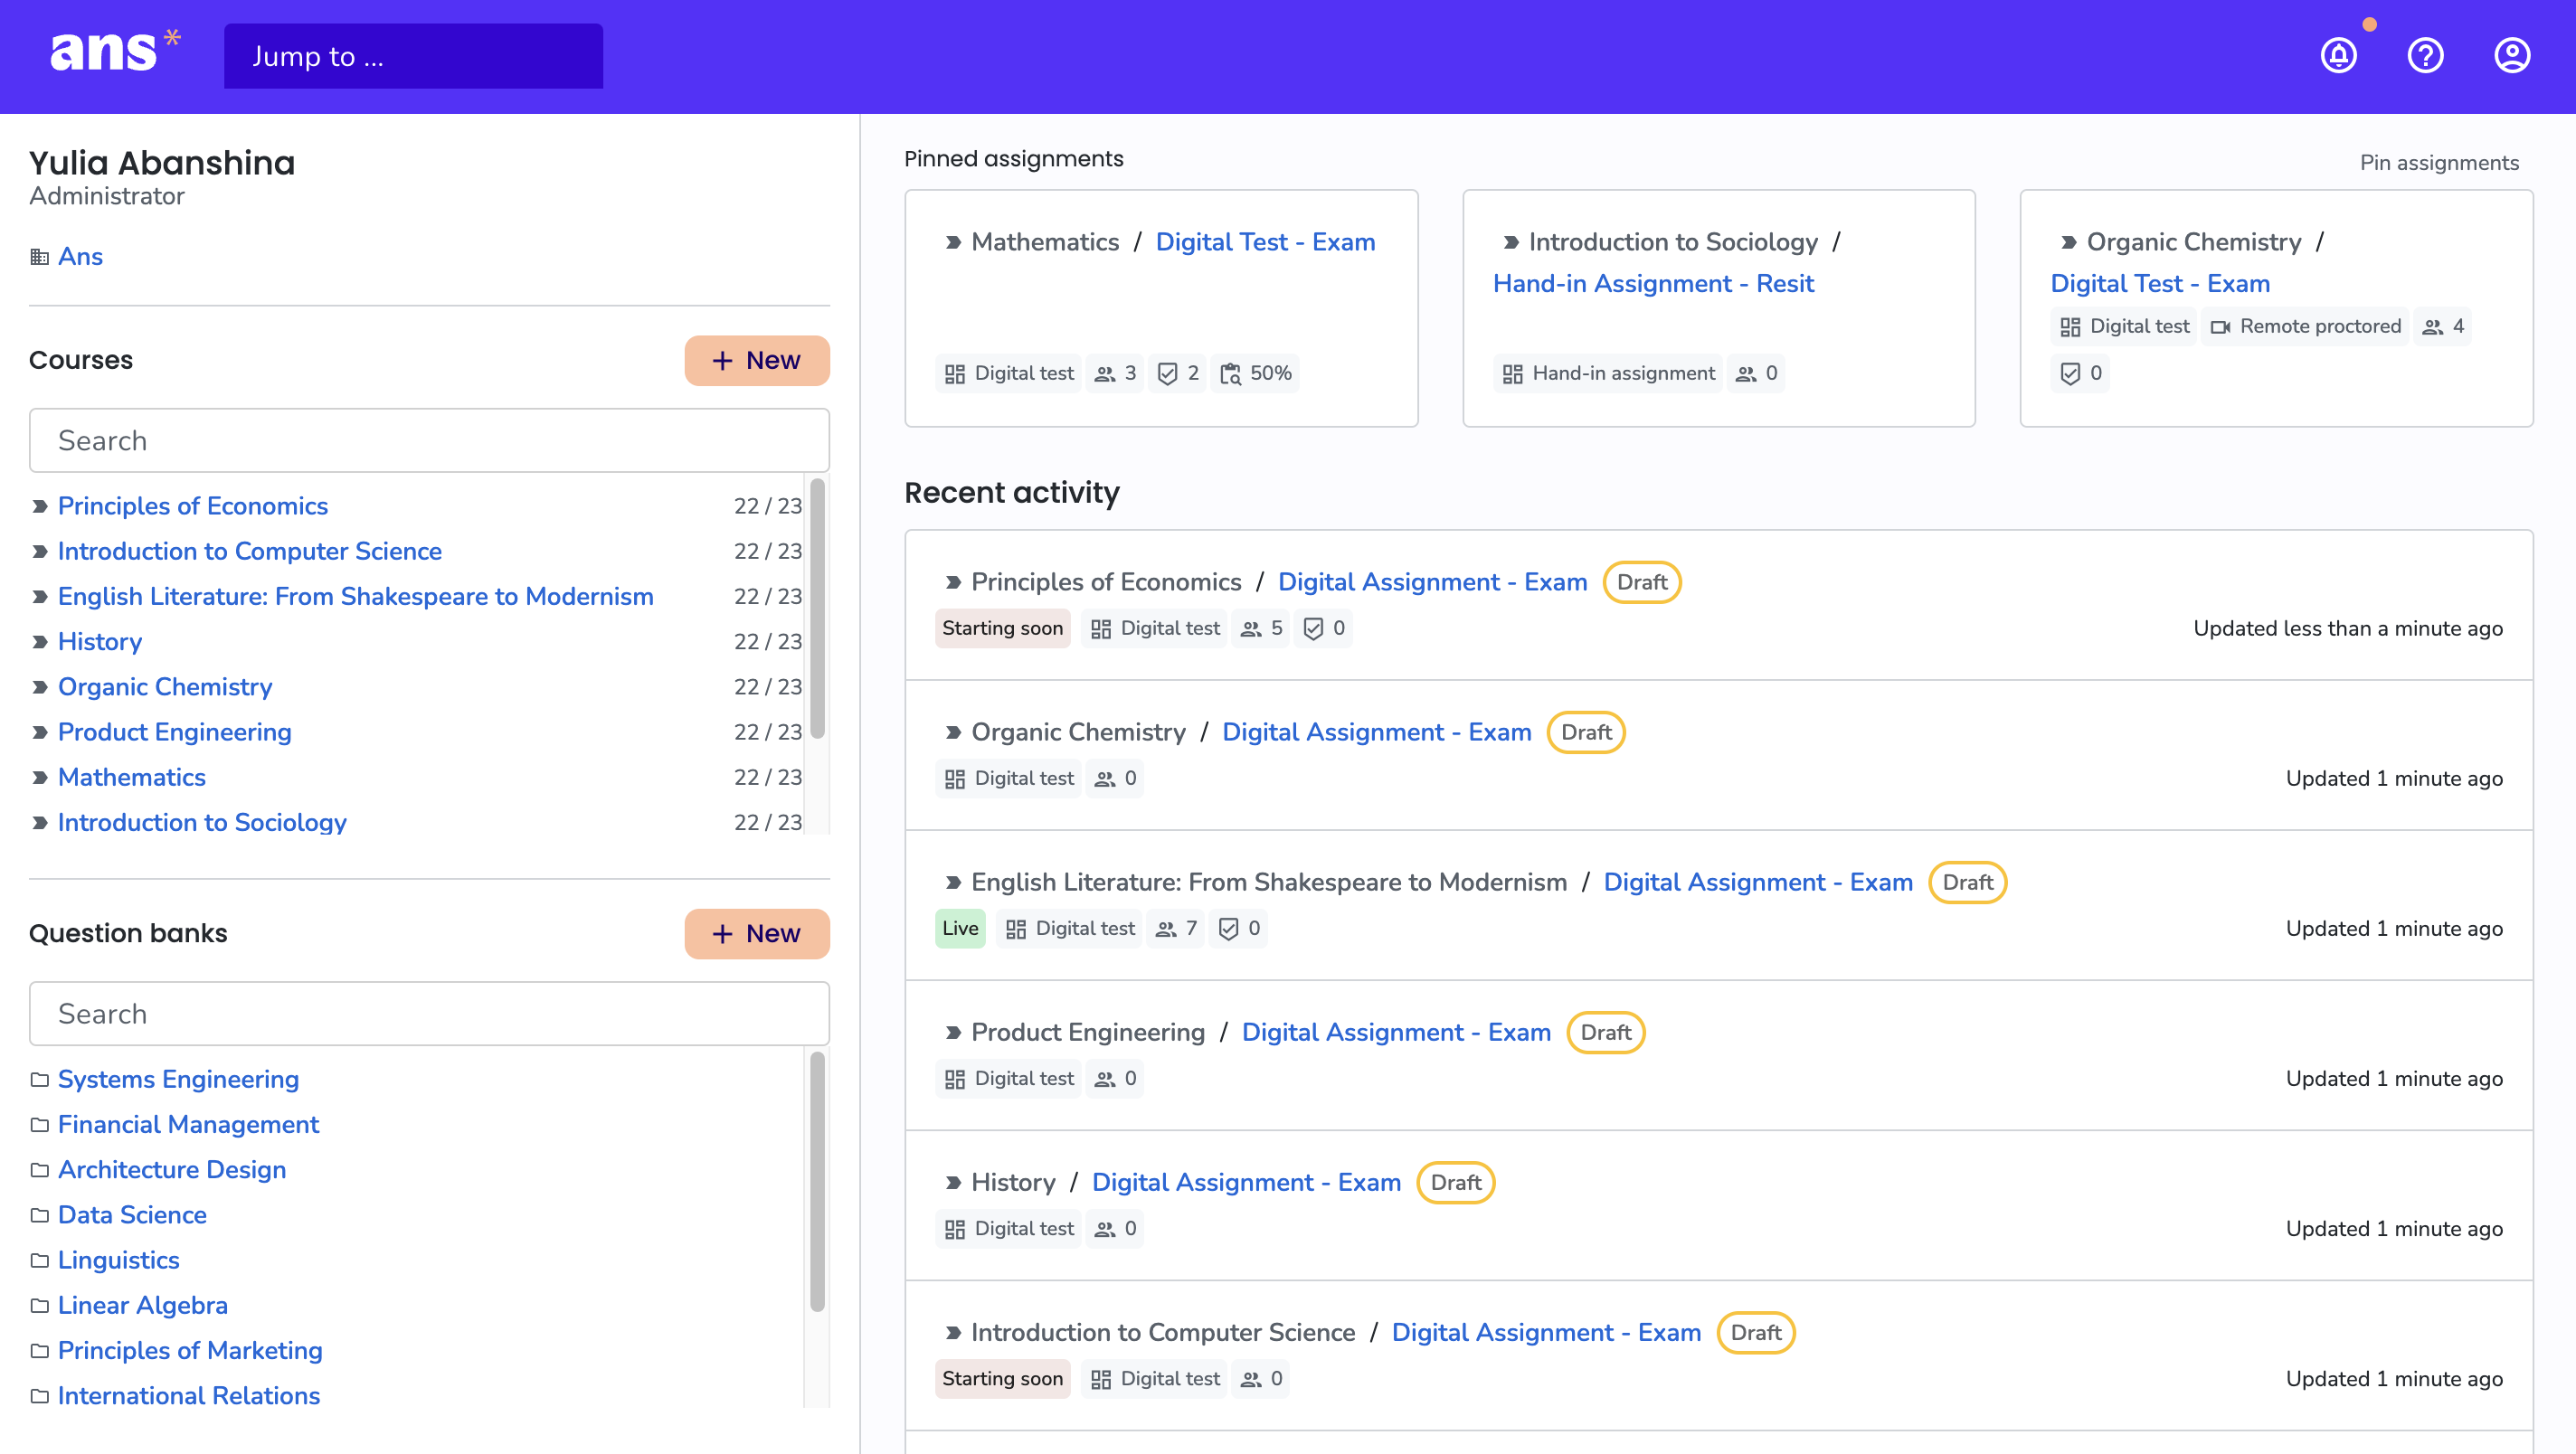Screen dimensions: 2576x1454
Task: Open History Digital Assignment - Exam
Action: pyautogui.click(x=1246, y=1182)
